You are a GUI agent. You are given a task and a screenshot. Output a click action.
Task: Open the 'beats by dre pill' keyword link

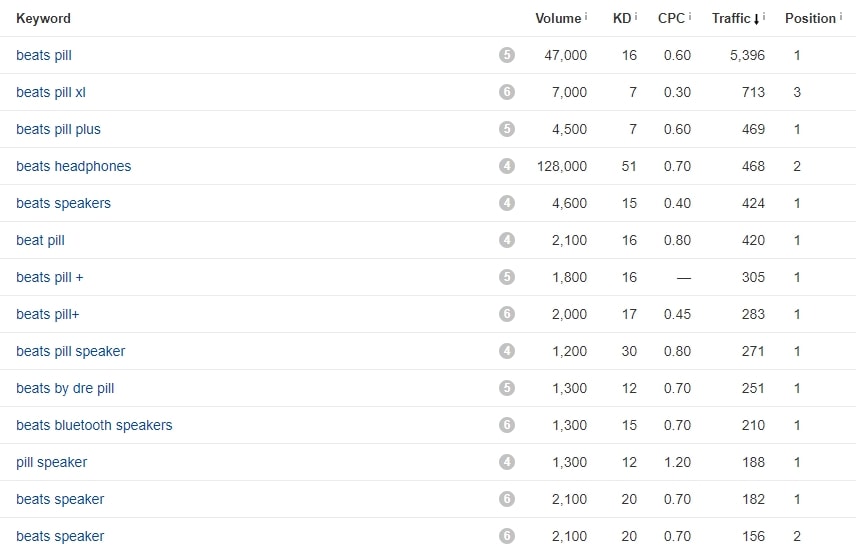pyautogui.click(x=65, y=388)
